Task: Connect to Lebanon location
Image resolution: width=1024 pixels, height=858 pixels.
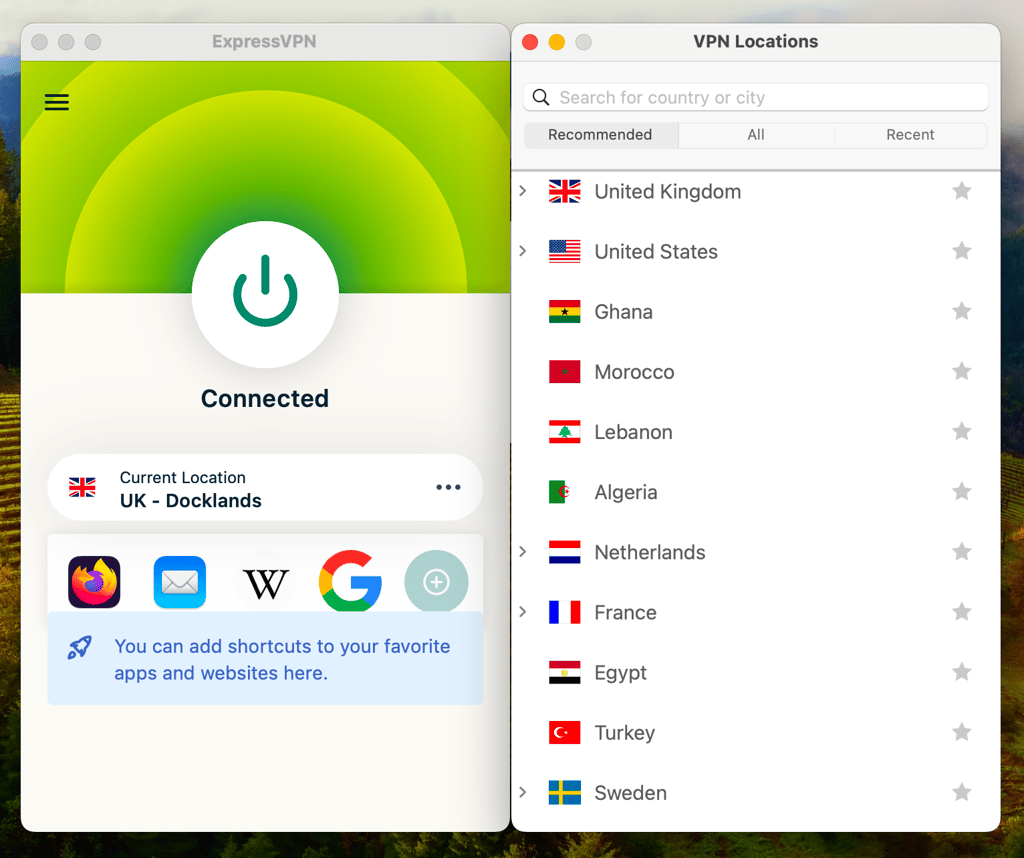Action: pos(633,432)
